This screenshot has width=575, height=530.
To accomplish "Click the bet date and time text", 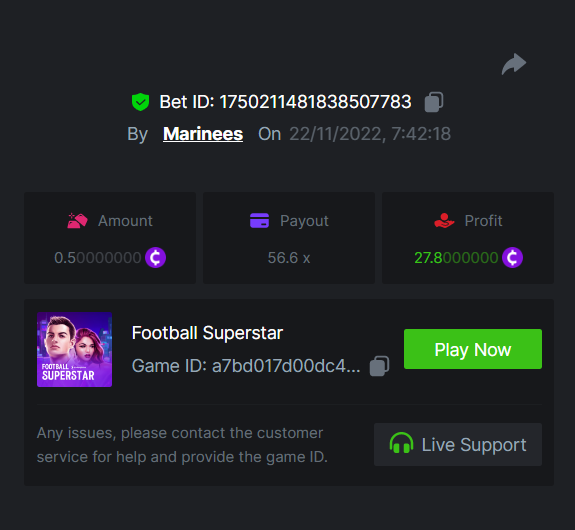I will pos(370,134).
